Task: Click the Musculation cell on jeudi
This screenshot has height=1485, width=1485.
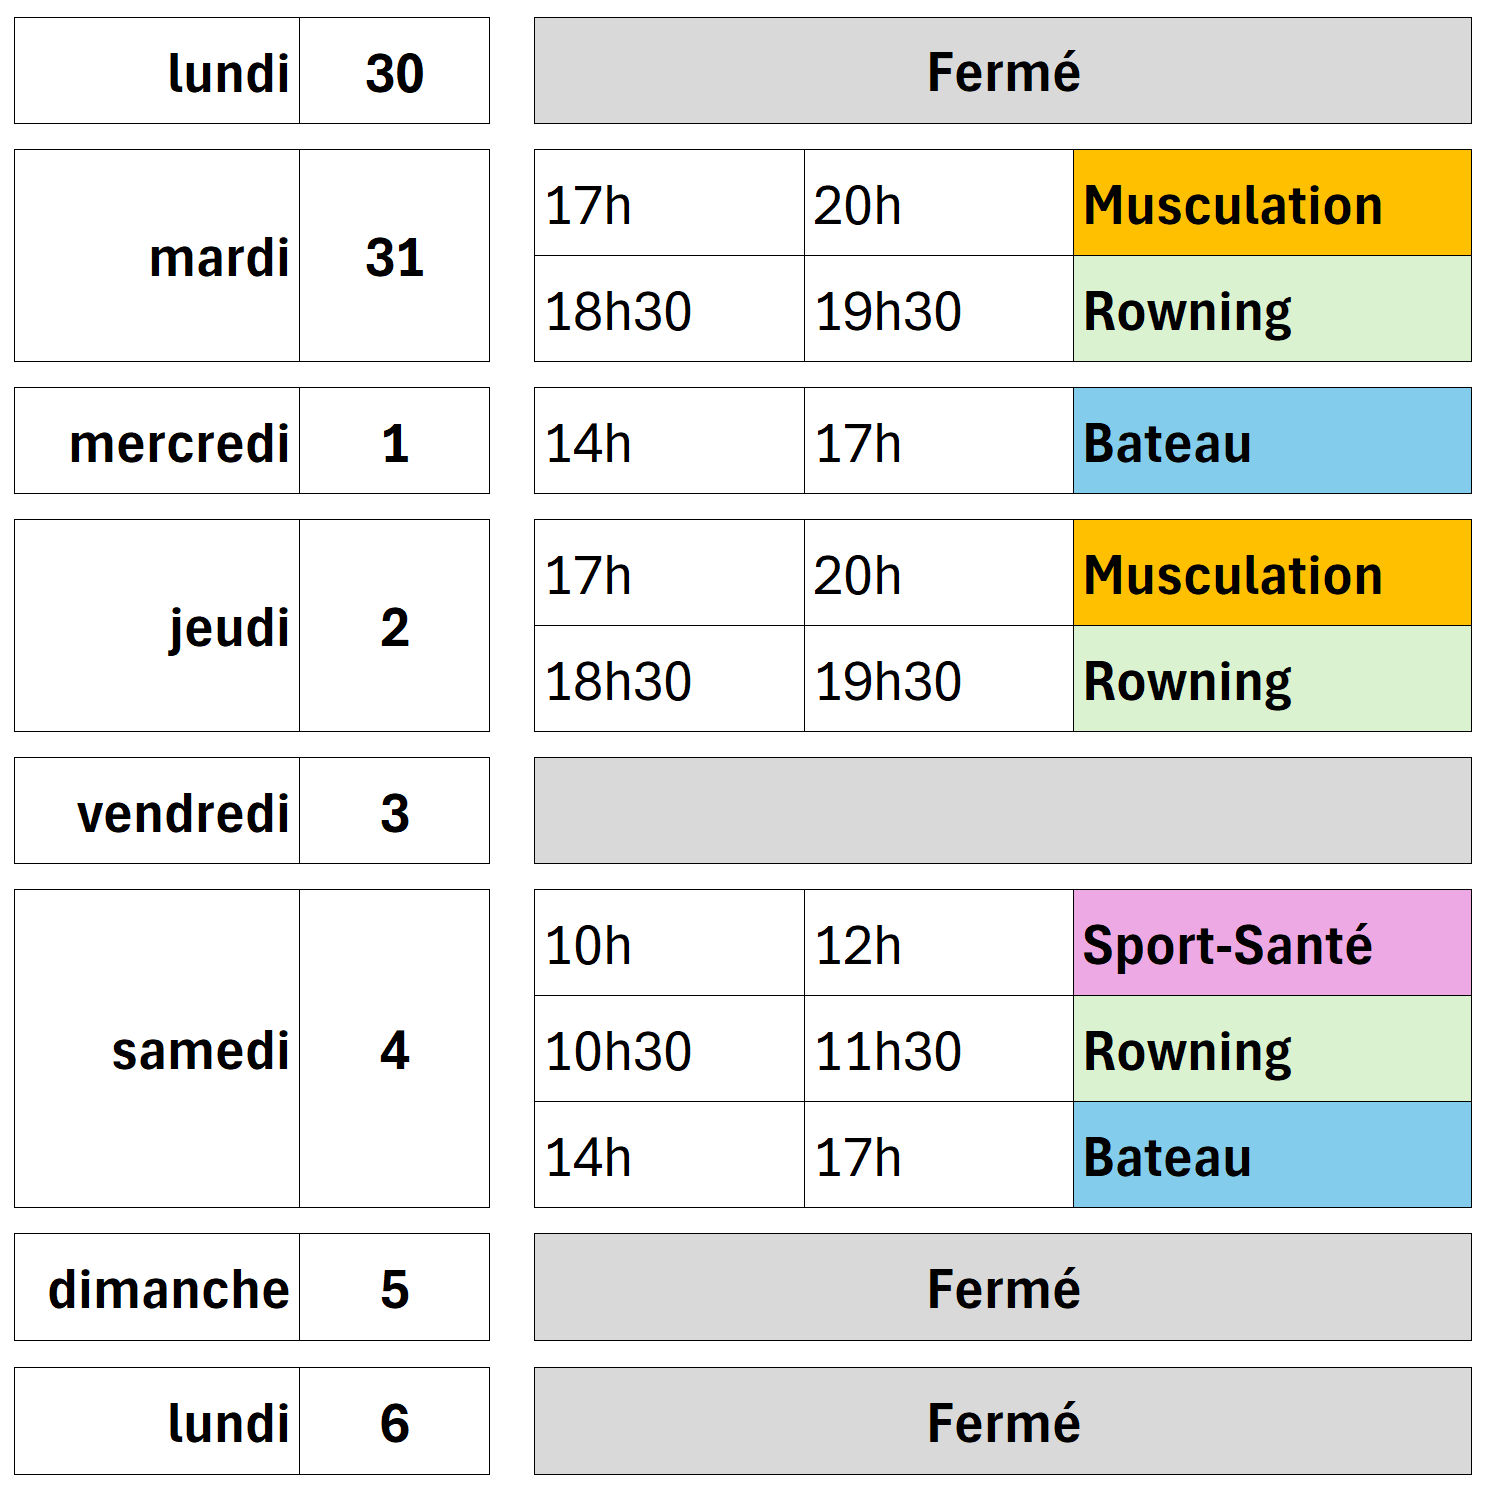Action: [x=1271, y=573]
